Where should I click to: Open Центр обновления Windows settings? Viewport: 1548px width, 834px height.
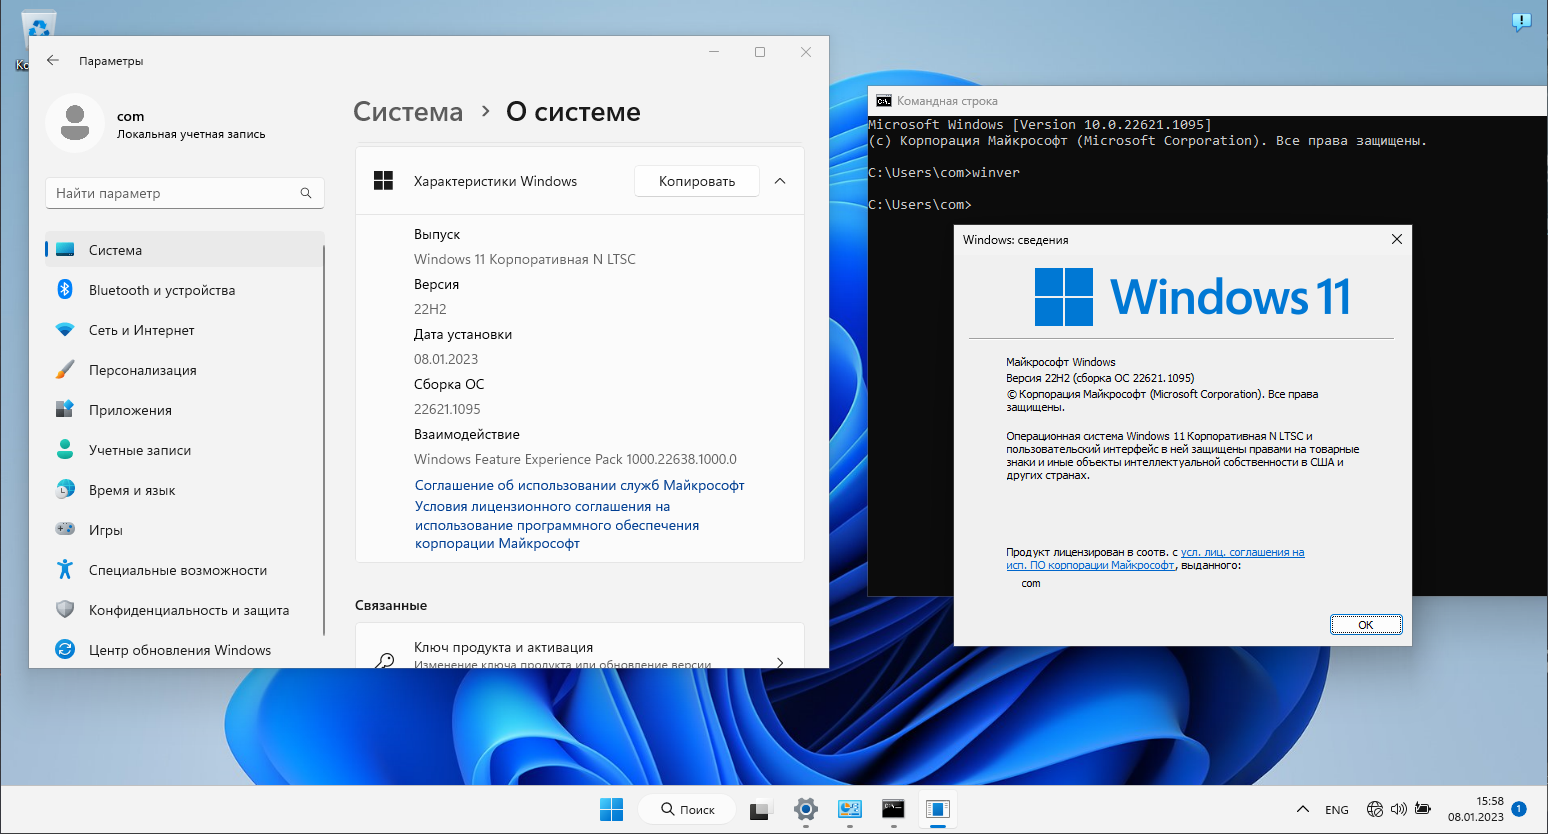(185, 650)
